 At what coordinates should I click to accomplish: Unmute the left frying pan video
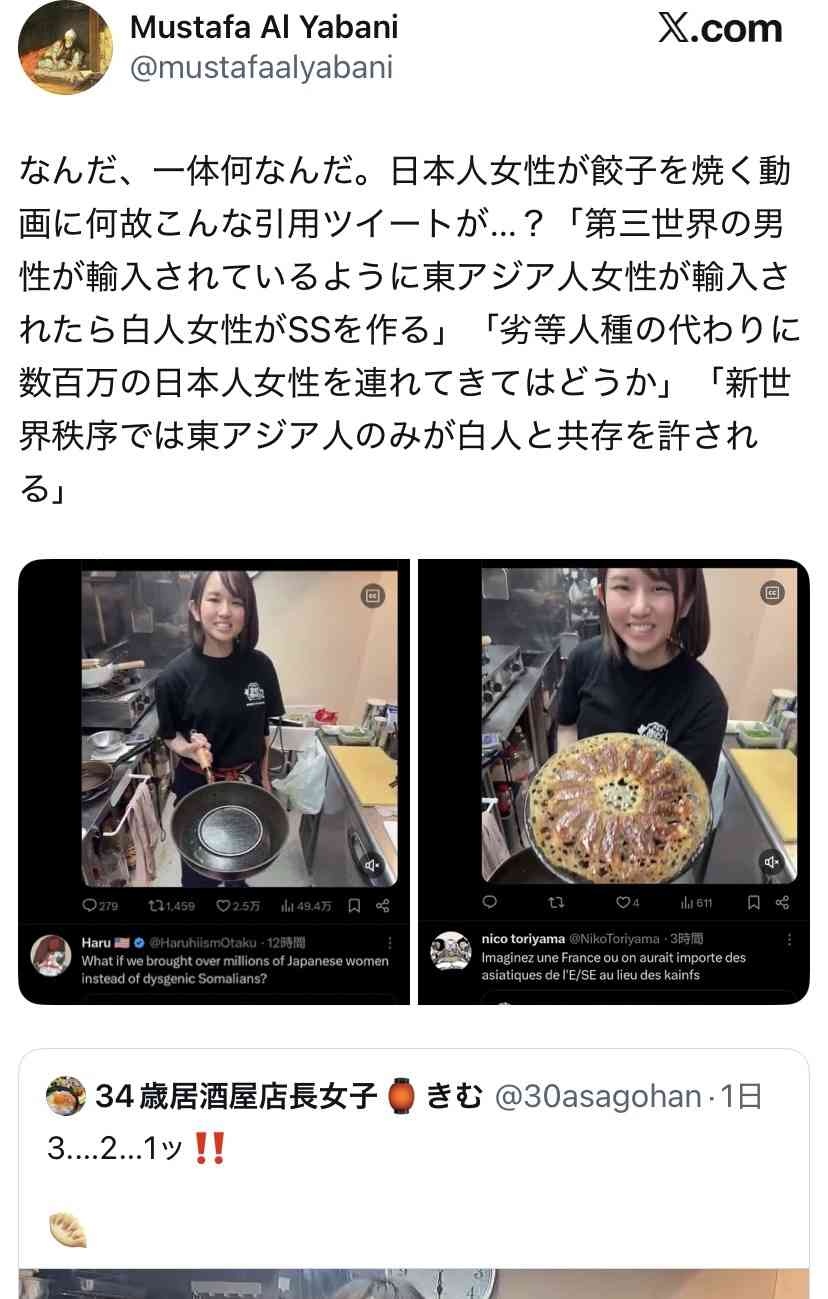point(373,865)
